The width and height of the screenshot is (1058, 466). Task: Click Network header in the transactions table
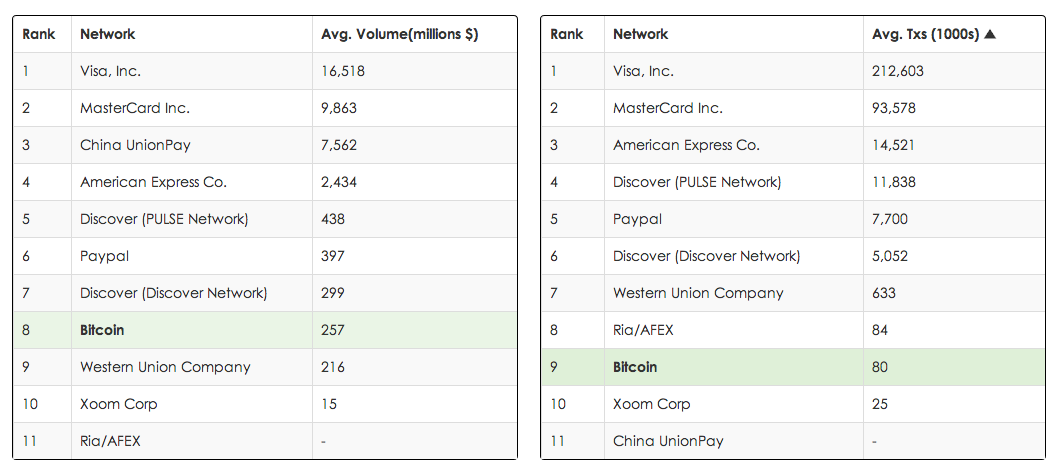coord(640,34)
